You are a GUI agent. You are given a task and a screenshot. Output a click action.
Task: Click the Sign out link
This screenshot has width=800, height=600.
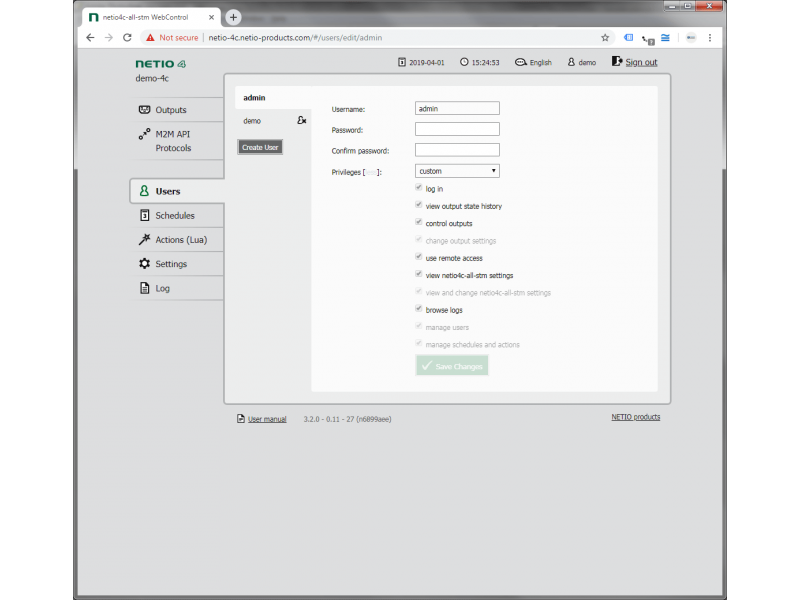coord(641,62)
